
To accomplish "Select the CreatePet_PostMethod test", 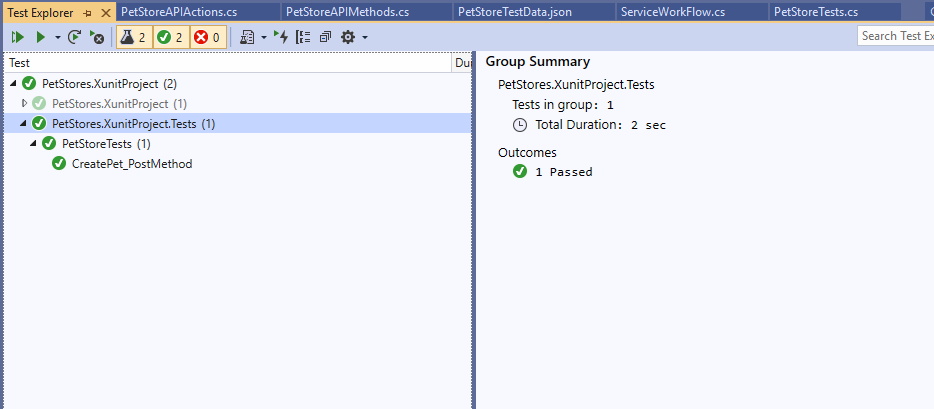I will point(132,164).
